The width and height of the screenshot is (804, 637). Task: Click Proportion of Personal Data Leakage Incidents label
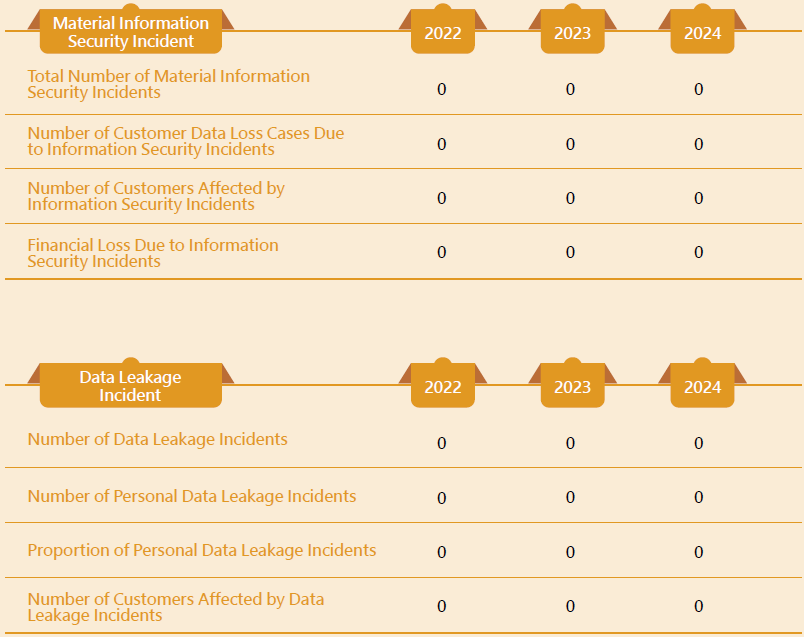pyautogui.click(x=202, y=550)
